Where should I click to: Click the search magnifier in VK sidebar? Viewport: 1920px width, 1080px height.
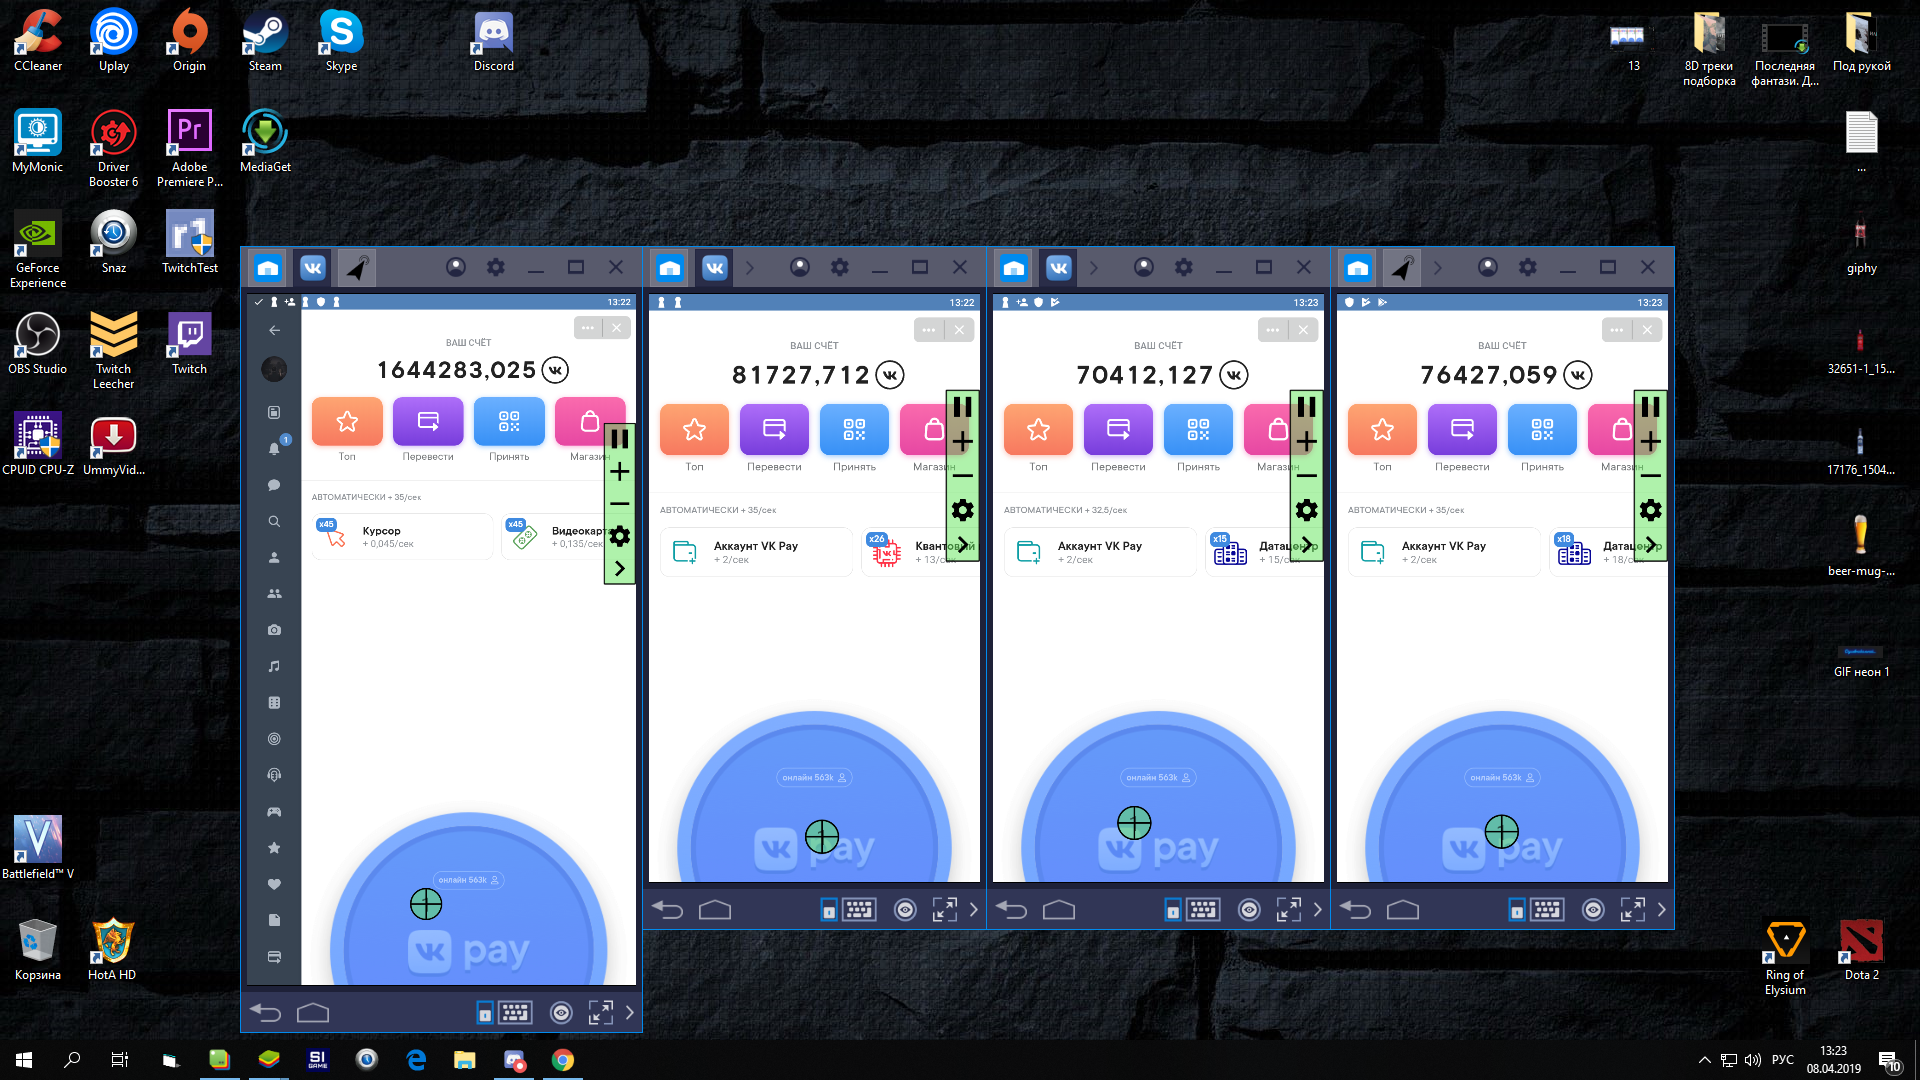point(274,521)
